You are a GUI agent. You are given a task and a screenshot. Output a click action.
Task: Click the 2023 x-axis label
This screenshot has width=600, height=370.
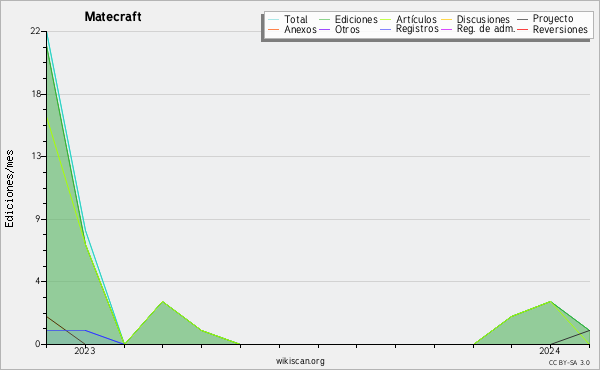tap(85, 350)
